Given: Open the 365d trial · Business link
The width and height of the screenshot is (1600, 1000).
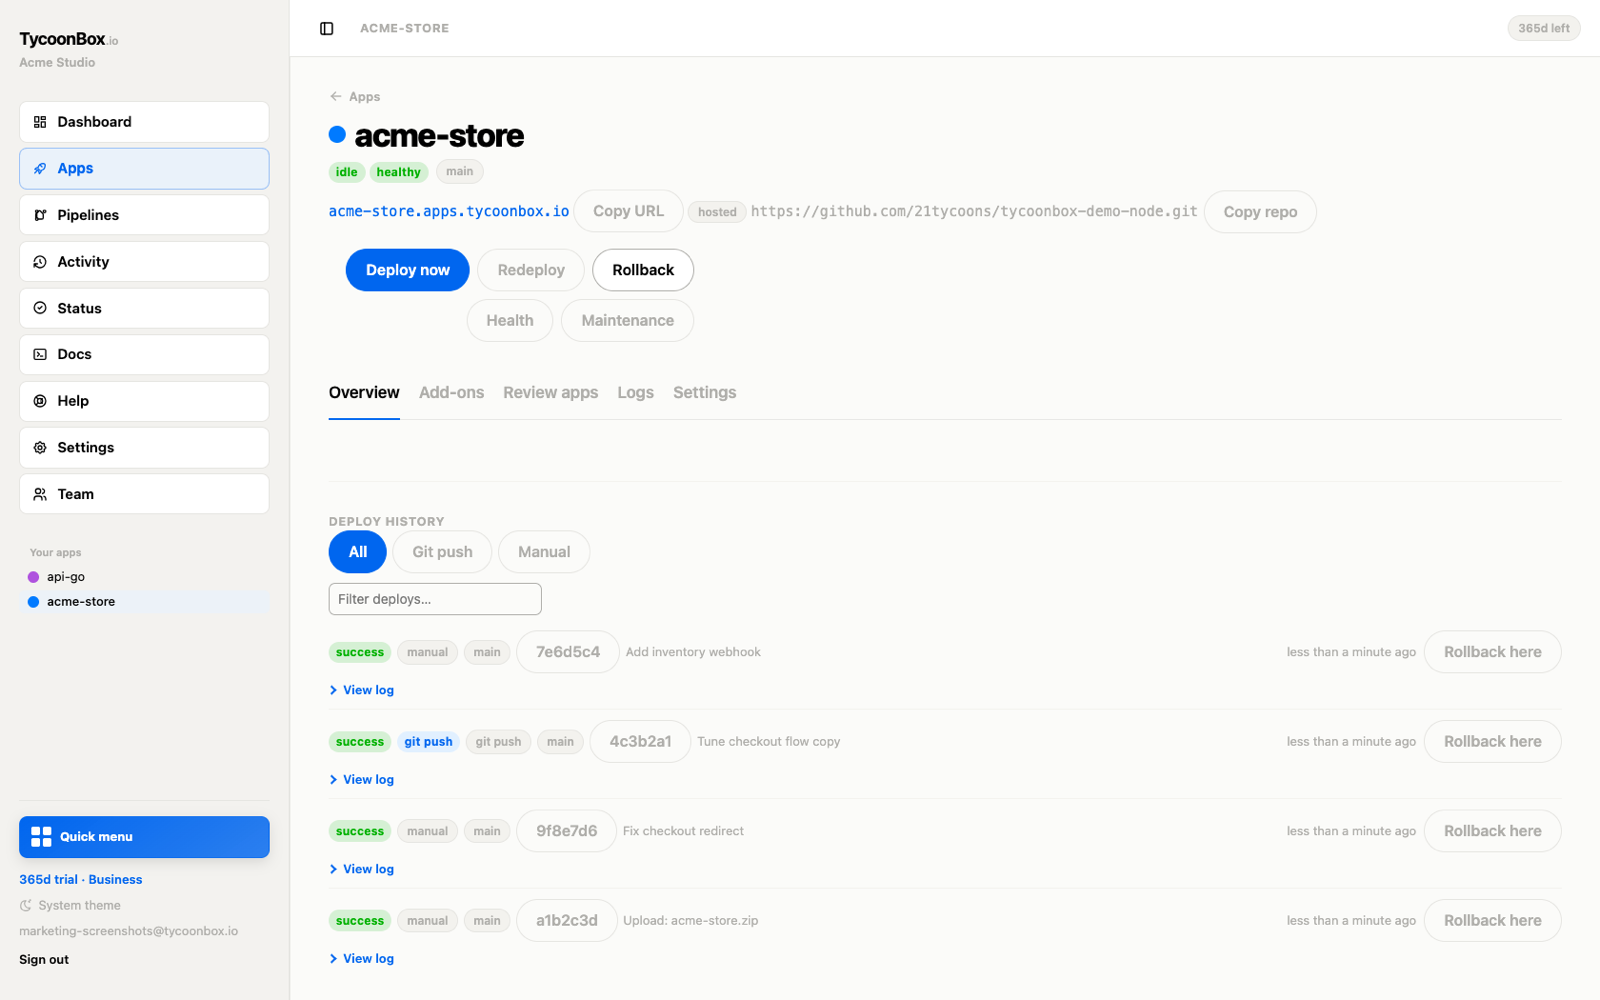Looking at the screenshot, I should coord(81,880).
